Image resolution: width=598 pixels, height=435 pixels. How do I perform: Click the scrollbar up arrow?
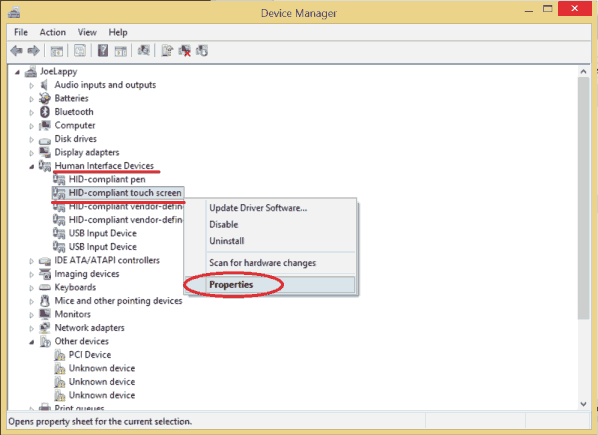tap(583, 71)
